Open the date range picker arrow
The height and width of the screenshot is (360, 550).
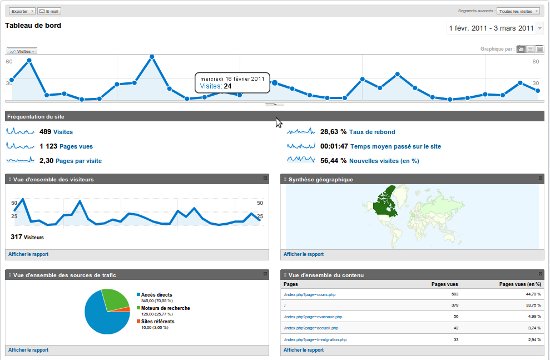pyautogui.click(x=540, y=28)
